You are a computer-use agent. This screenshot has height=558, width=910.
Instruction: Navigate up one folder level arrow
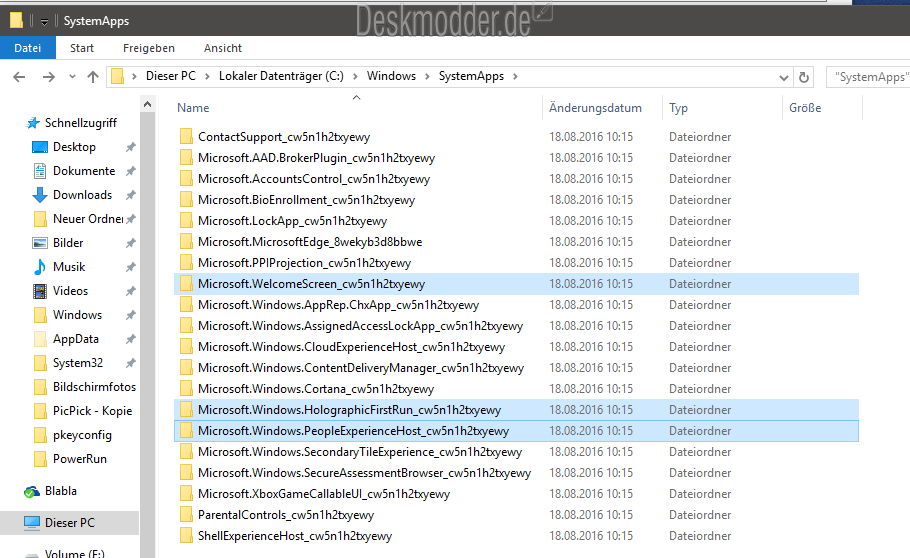coord(93,77)
